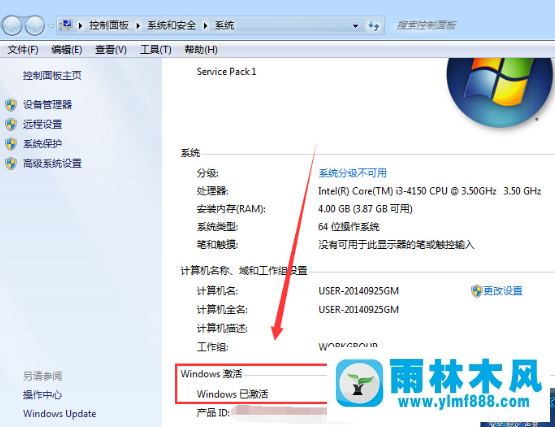555x427 pixels.
Task: Click the 没有可用于此显示器的笔或触控输入 text
Action: [396, 245]
